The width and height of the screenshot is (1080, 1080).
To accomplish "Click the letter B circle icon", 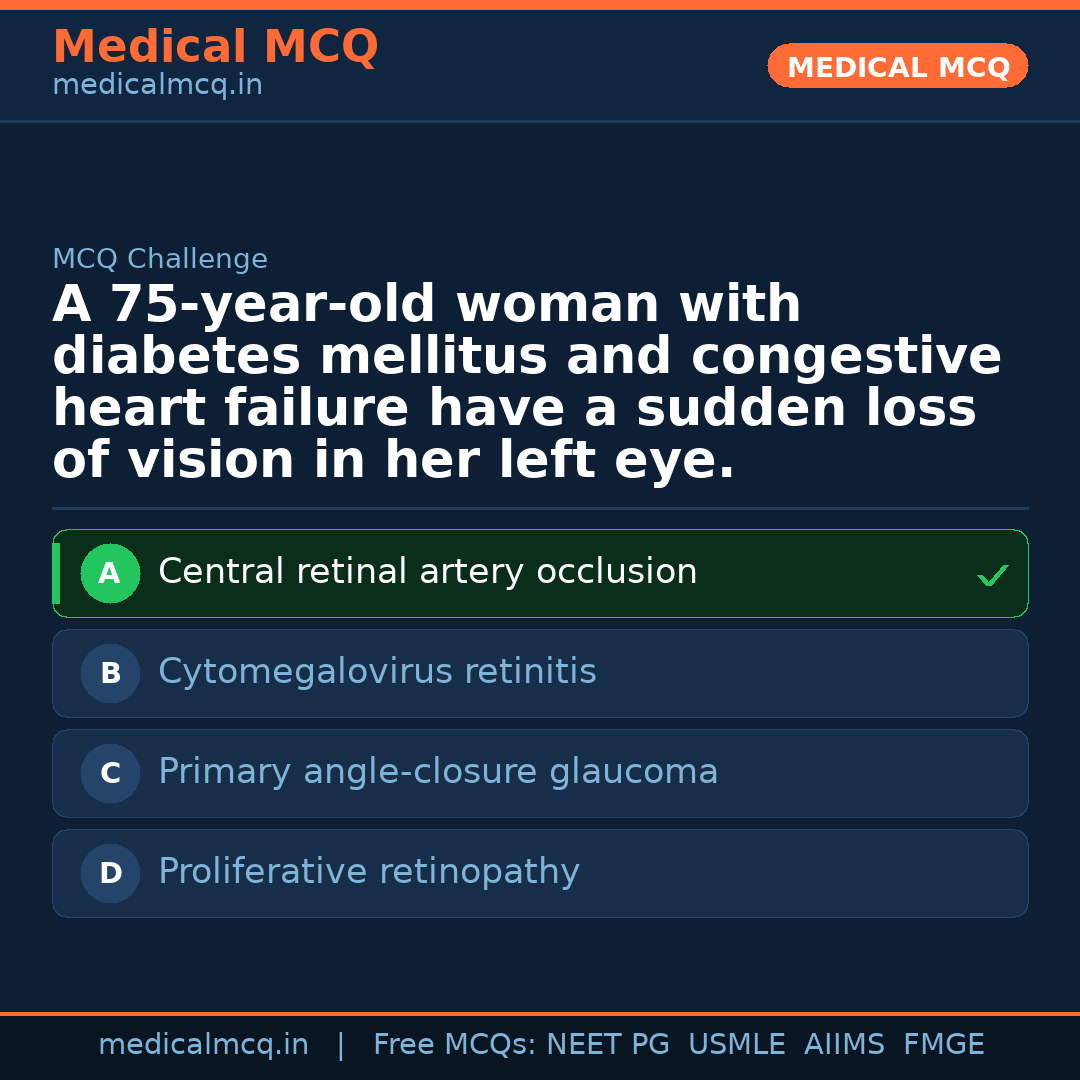I will 110,674.
